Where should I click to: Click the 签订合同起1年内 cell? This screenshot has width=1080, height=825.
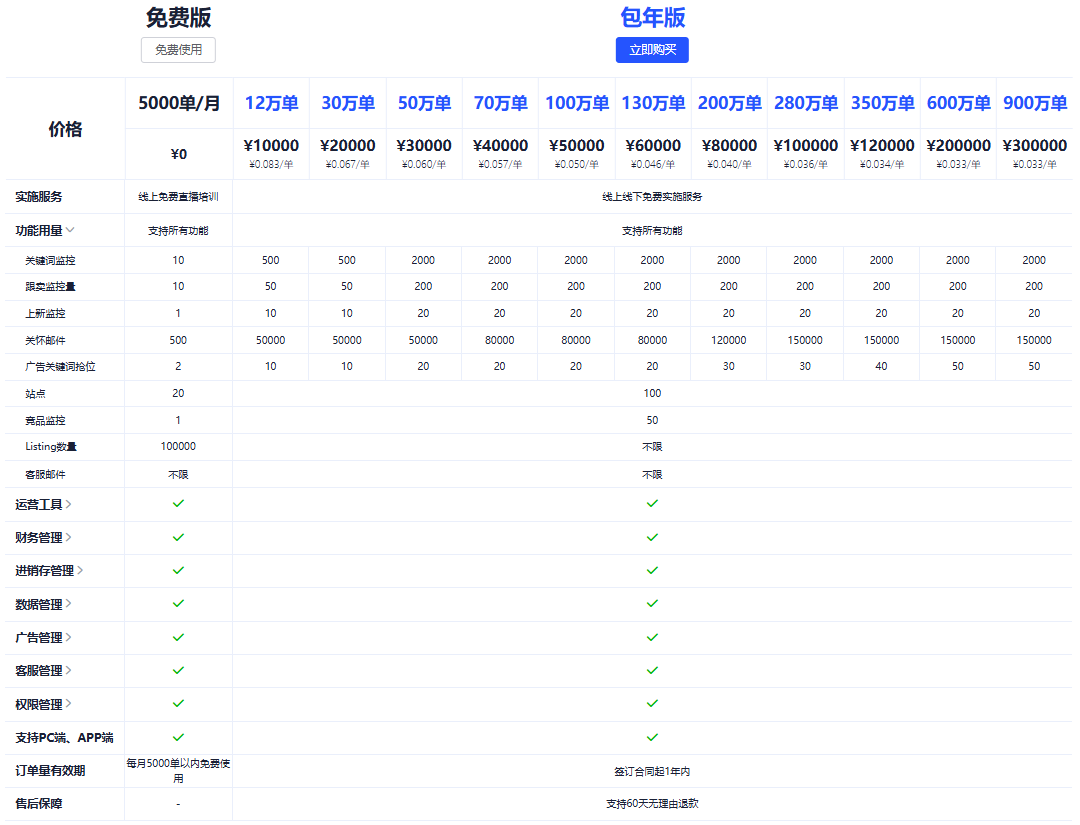click(x=652, y=771)
